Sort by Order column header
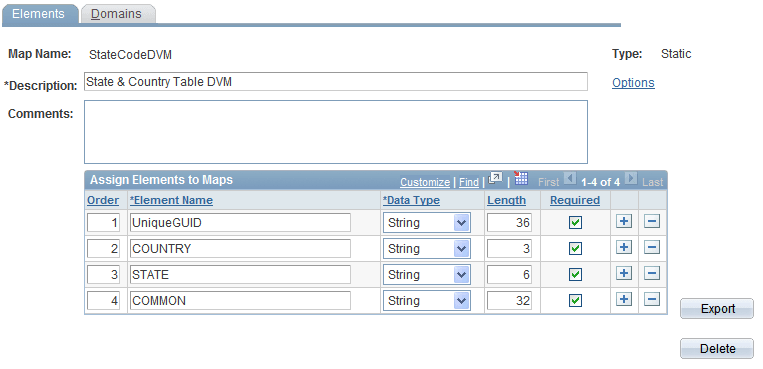The height and width of the screenshot is (369, 763). (x=103, y=200)
